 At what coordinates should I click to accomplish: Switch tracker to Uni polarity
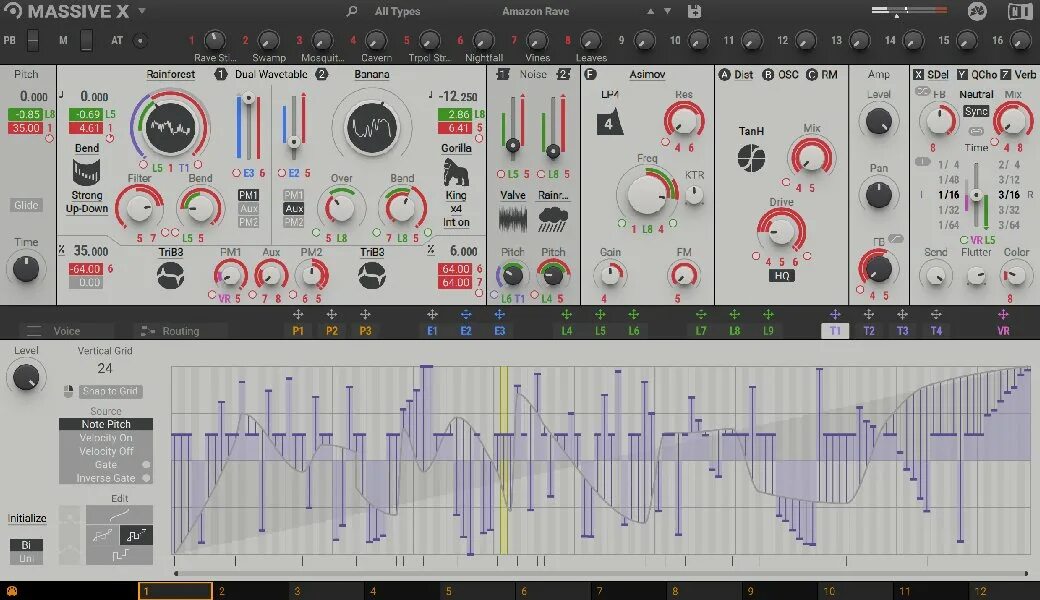point(26,558)
